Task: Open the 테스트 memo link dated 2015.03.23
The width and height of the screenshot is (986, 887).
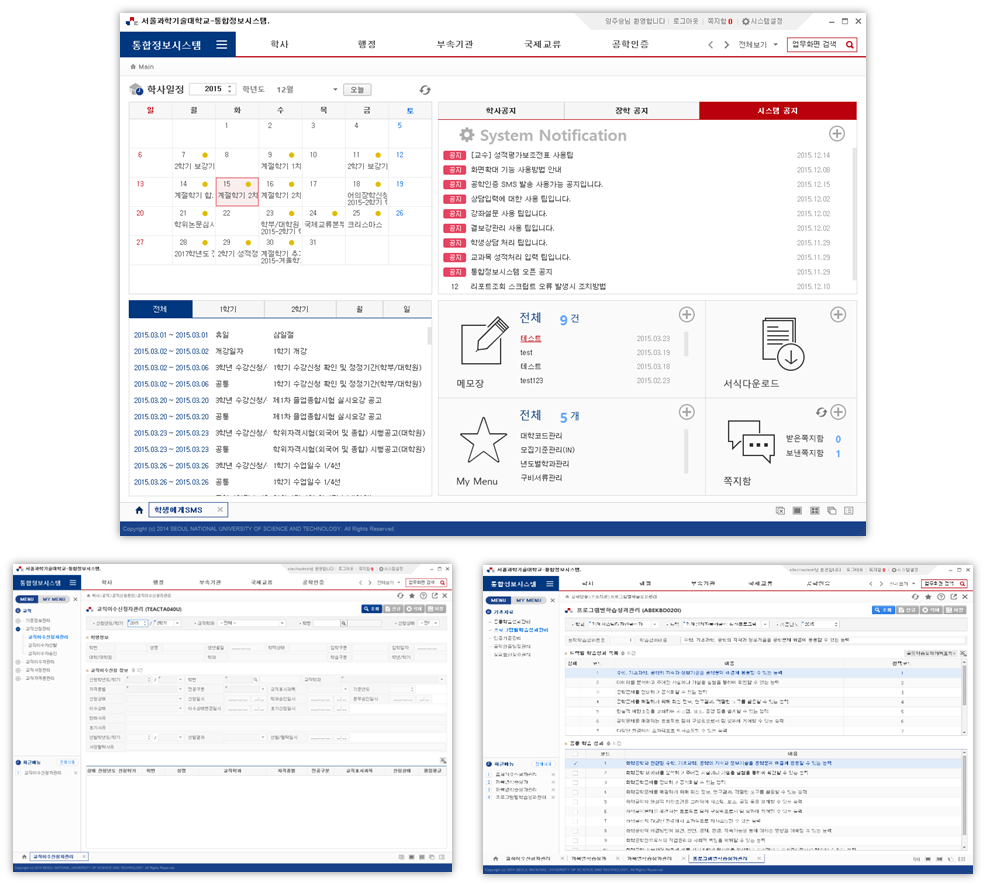Action: tap(531, 339)
